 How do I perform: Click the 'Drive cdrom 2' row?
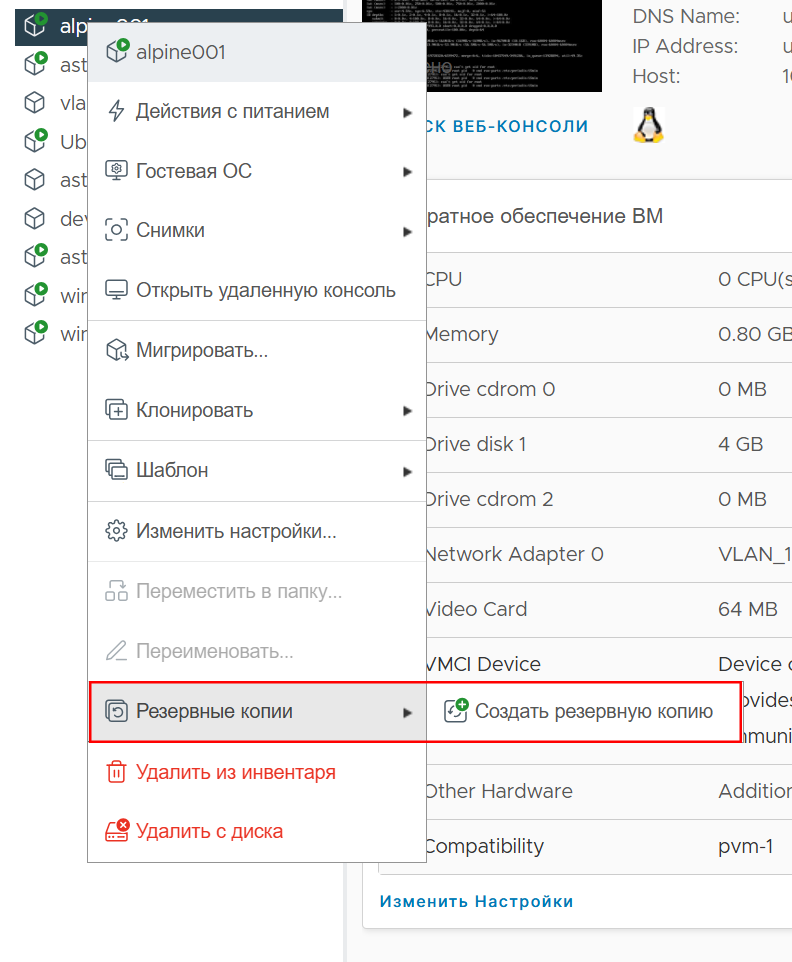608,499
